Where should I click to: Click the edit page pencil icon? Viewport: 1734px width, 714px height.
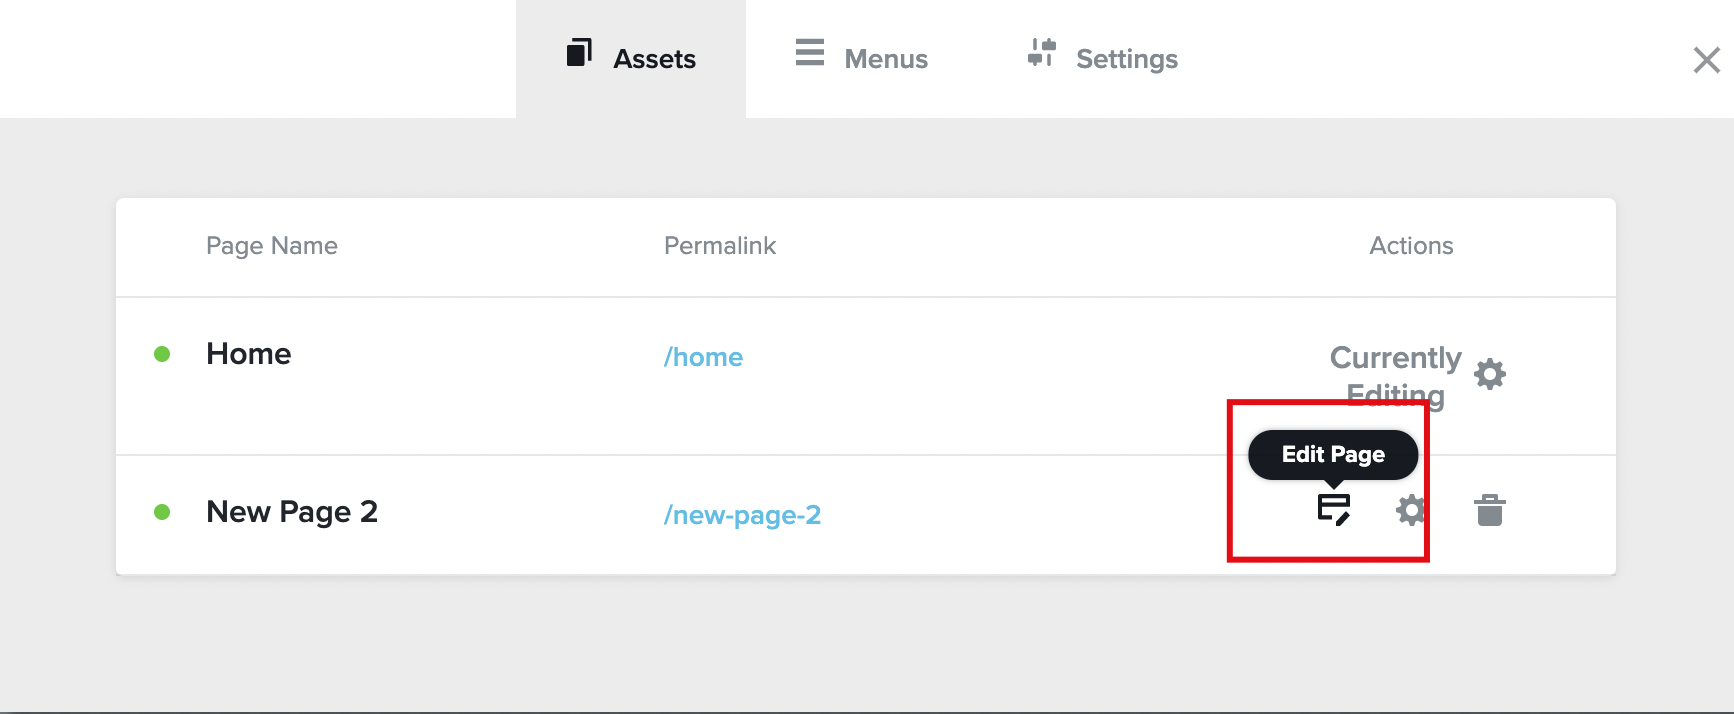[1334, 509]
